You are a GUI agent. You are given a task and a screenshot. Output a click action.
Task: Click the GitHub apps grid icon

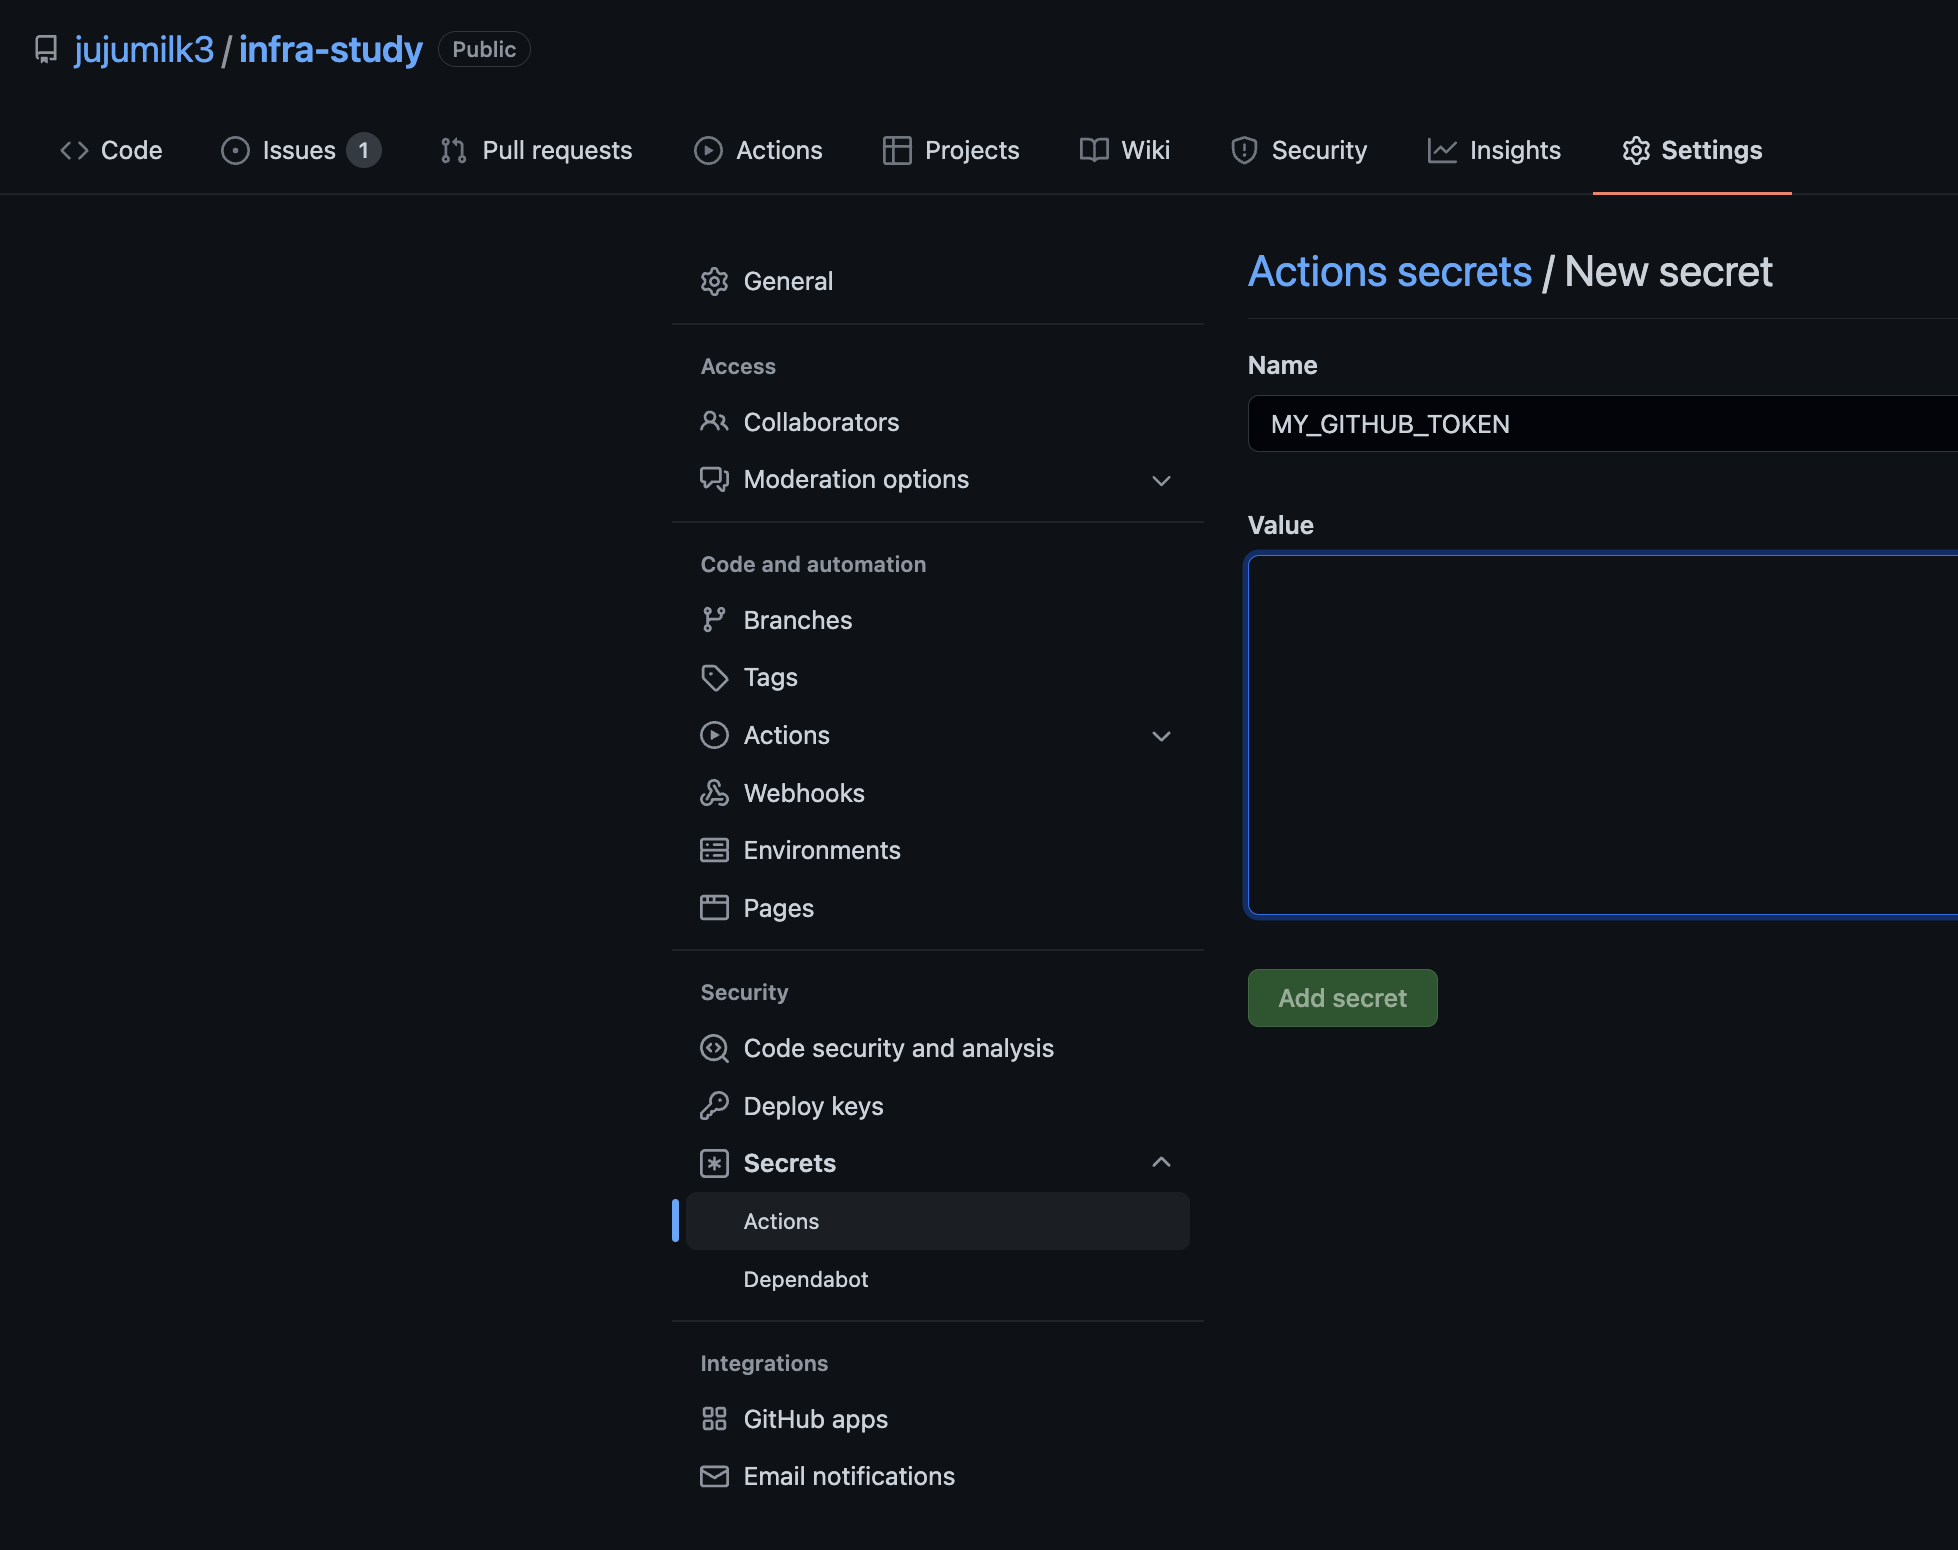tap(714, 1419)
